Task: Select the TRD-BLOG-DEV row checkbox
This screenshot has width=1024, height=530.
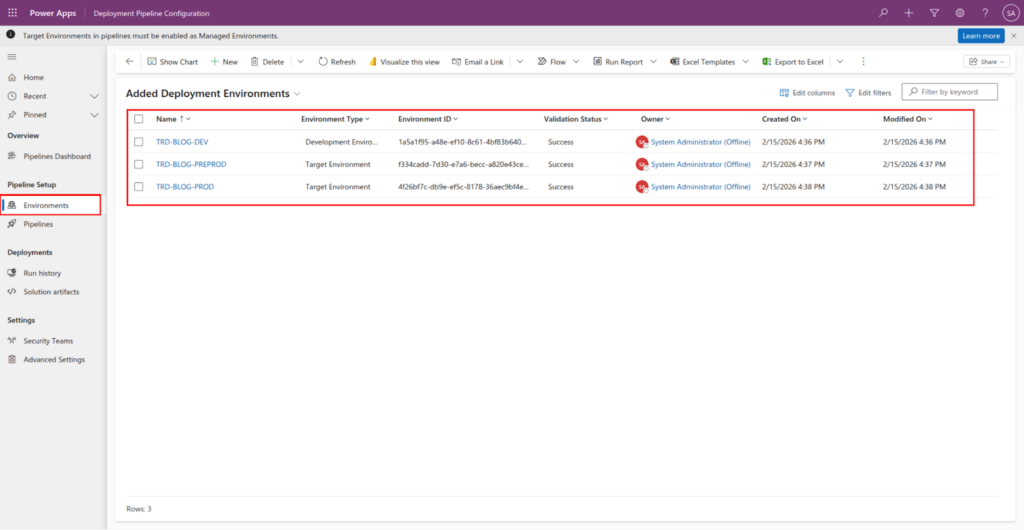Action: pyautogui.click(x=139, y=142)
